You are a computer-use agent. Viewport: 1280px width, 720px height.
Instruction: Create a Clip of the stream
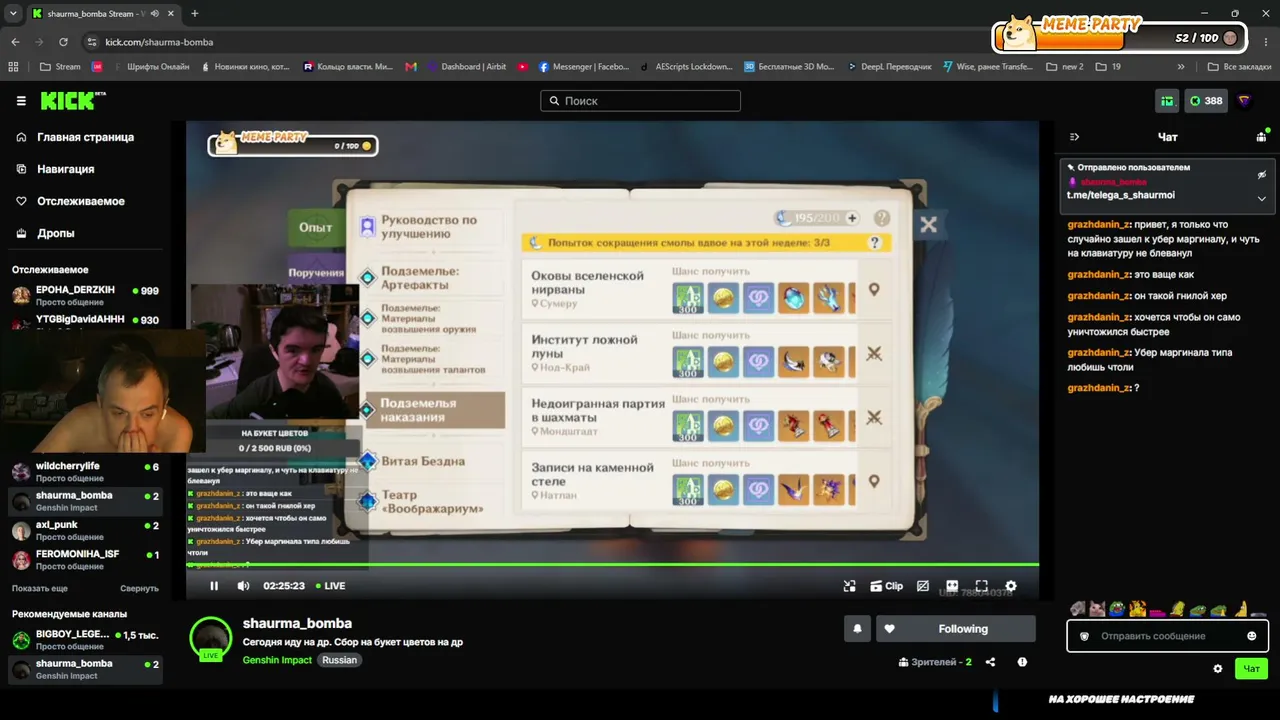click(x=886, y=586)
